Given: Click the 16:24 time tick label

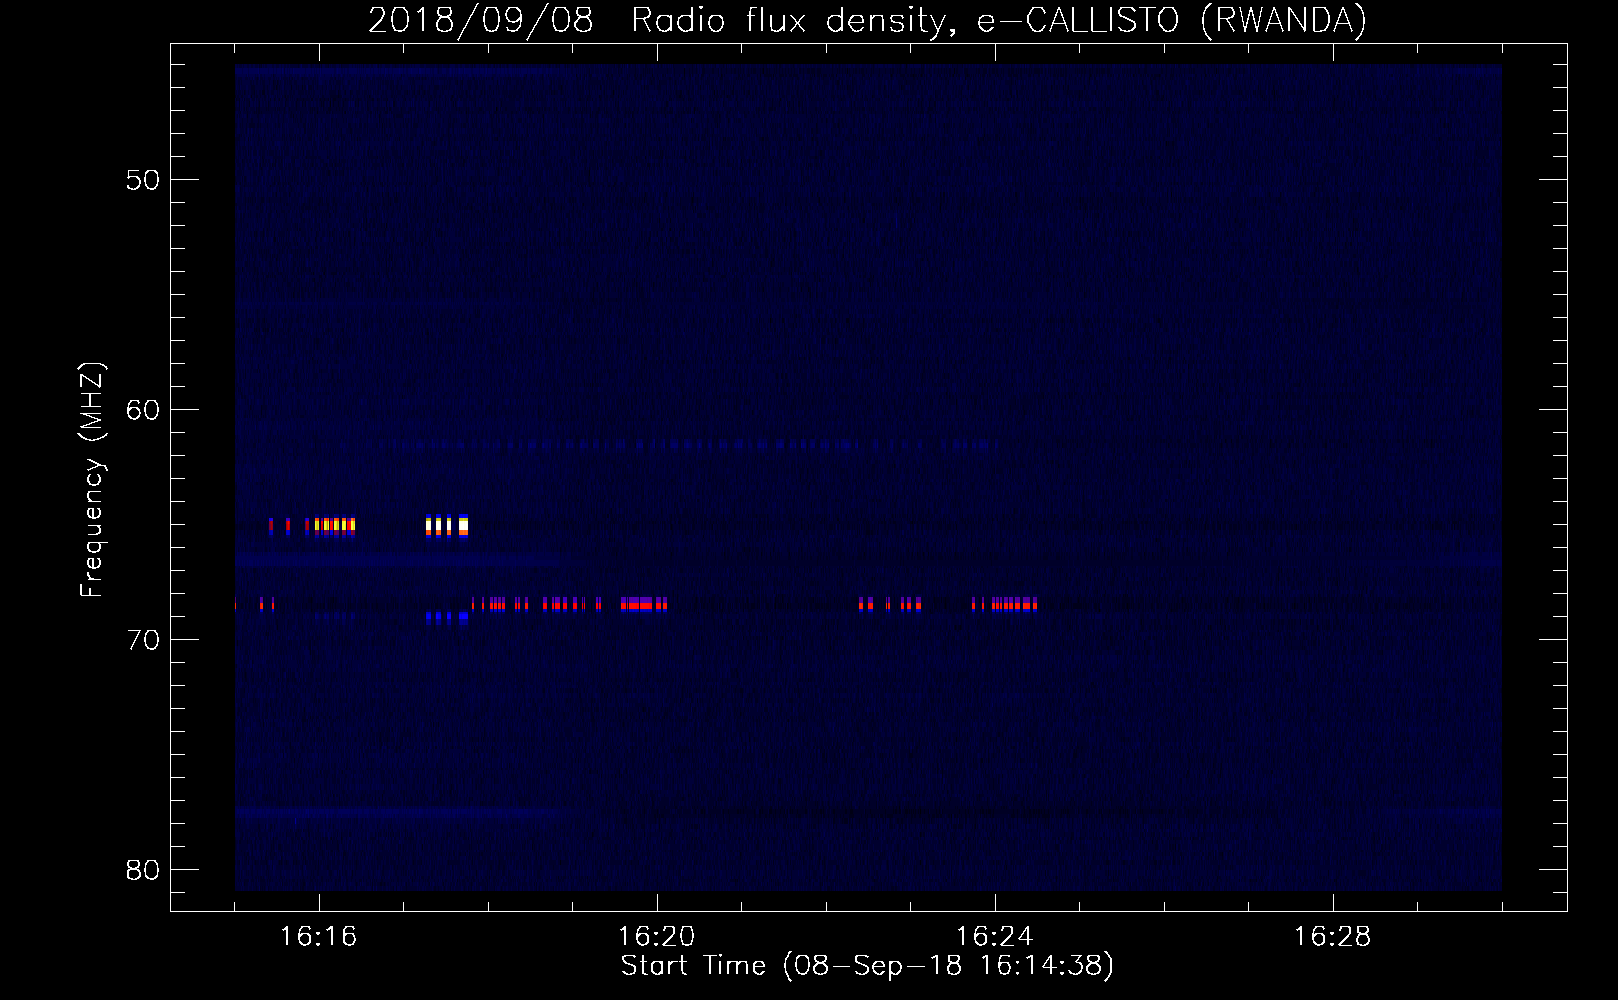Looking at the screenshot, I should point(994,937).
